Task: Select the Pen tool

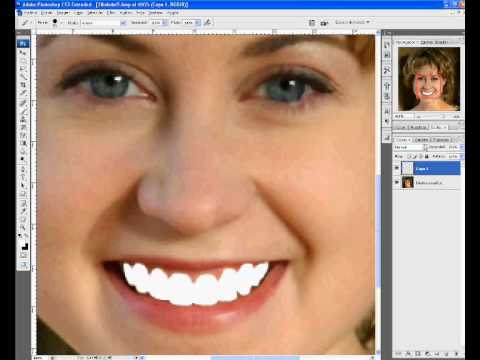Action: (24, 169)
